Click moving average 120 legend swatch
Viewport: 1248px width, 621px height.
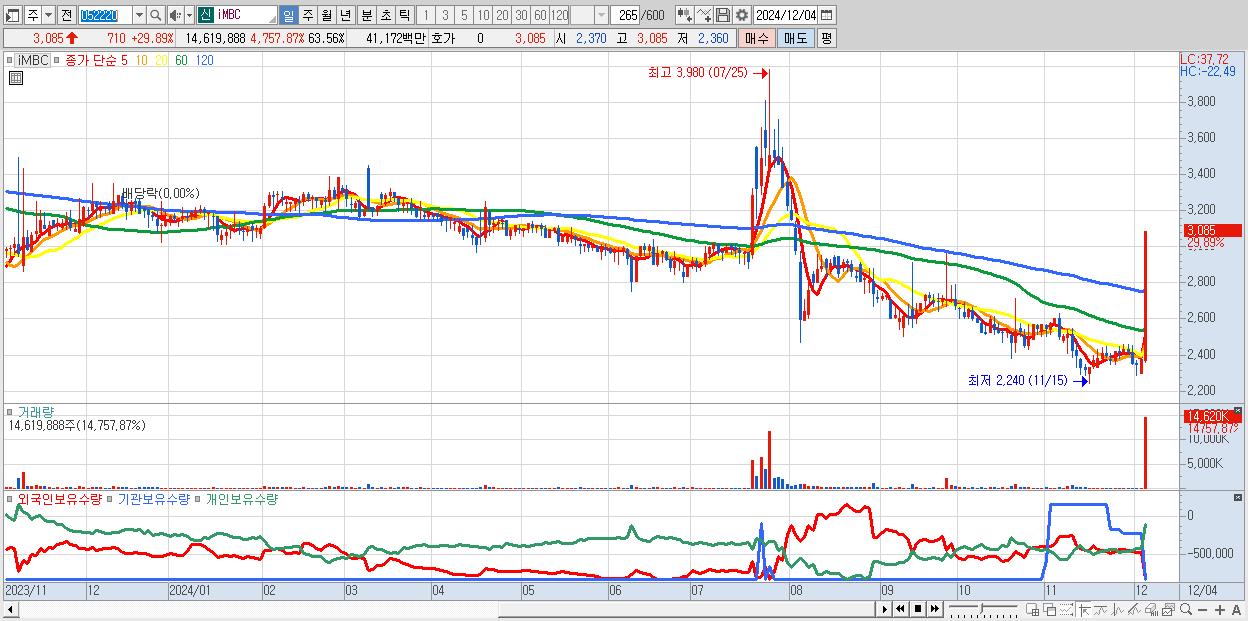coord(204,60)
